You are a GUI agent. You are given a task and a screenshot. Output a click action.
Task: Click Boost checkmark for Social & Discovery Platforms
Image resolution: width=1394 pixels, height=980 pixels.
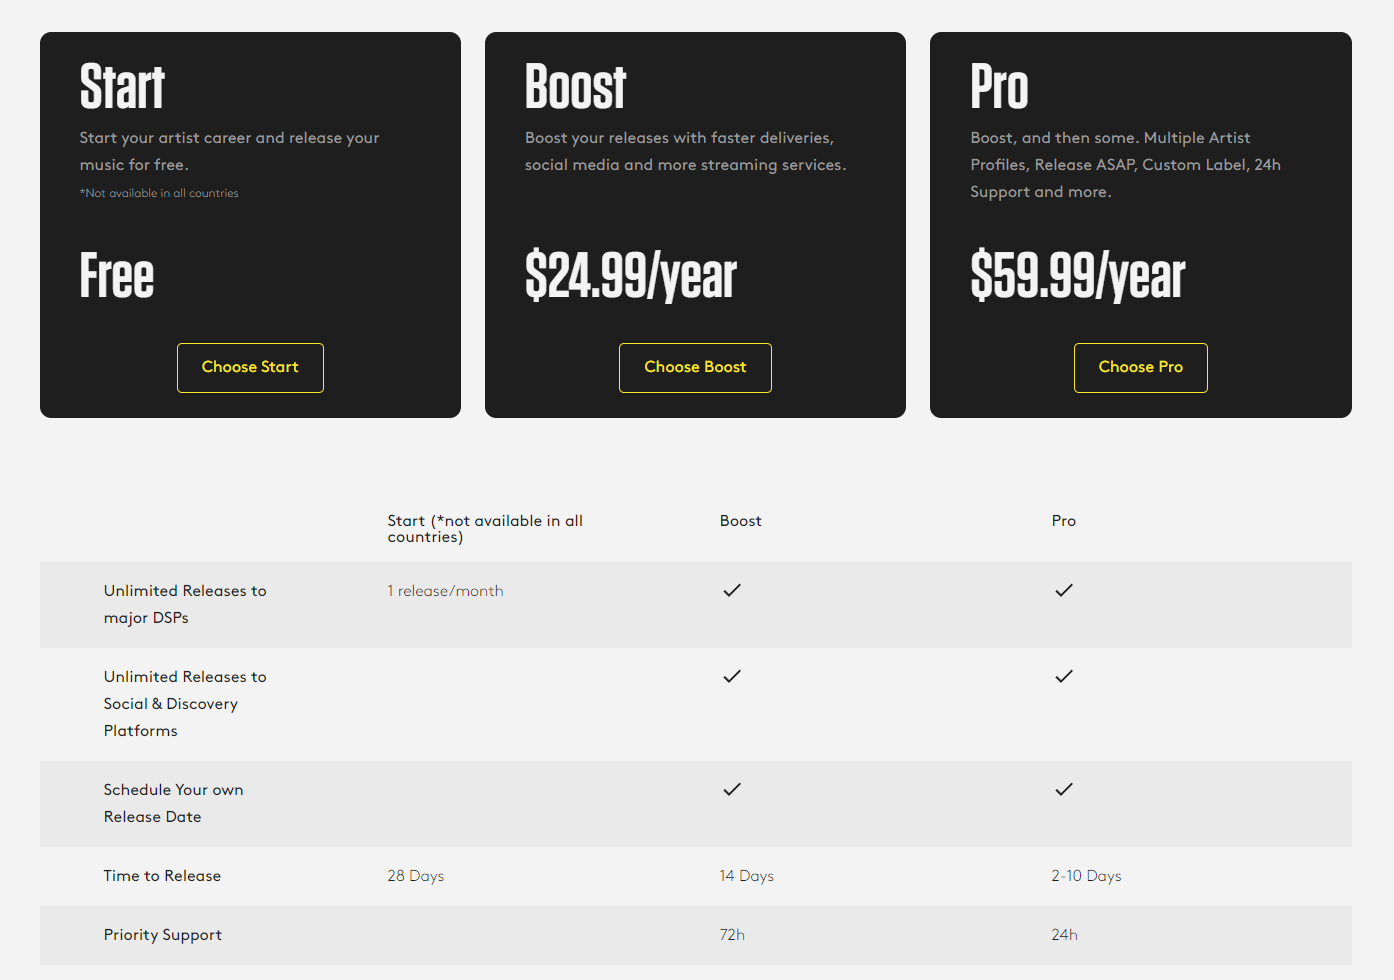pos(732,676)
